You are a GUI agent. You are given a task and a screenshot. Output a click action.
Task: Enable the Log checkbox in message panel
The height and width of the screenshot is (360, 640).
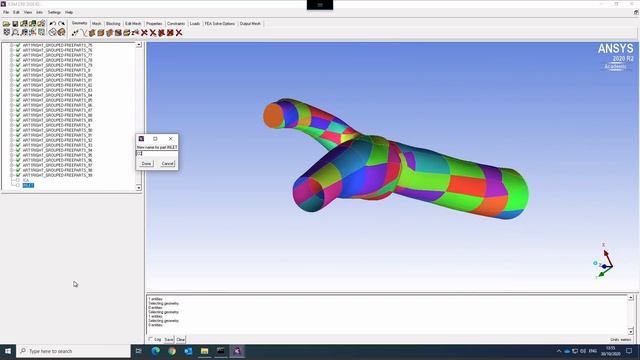[151, 340]
